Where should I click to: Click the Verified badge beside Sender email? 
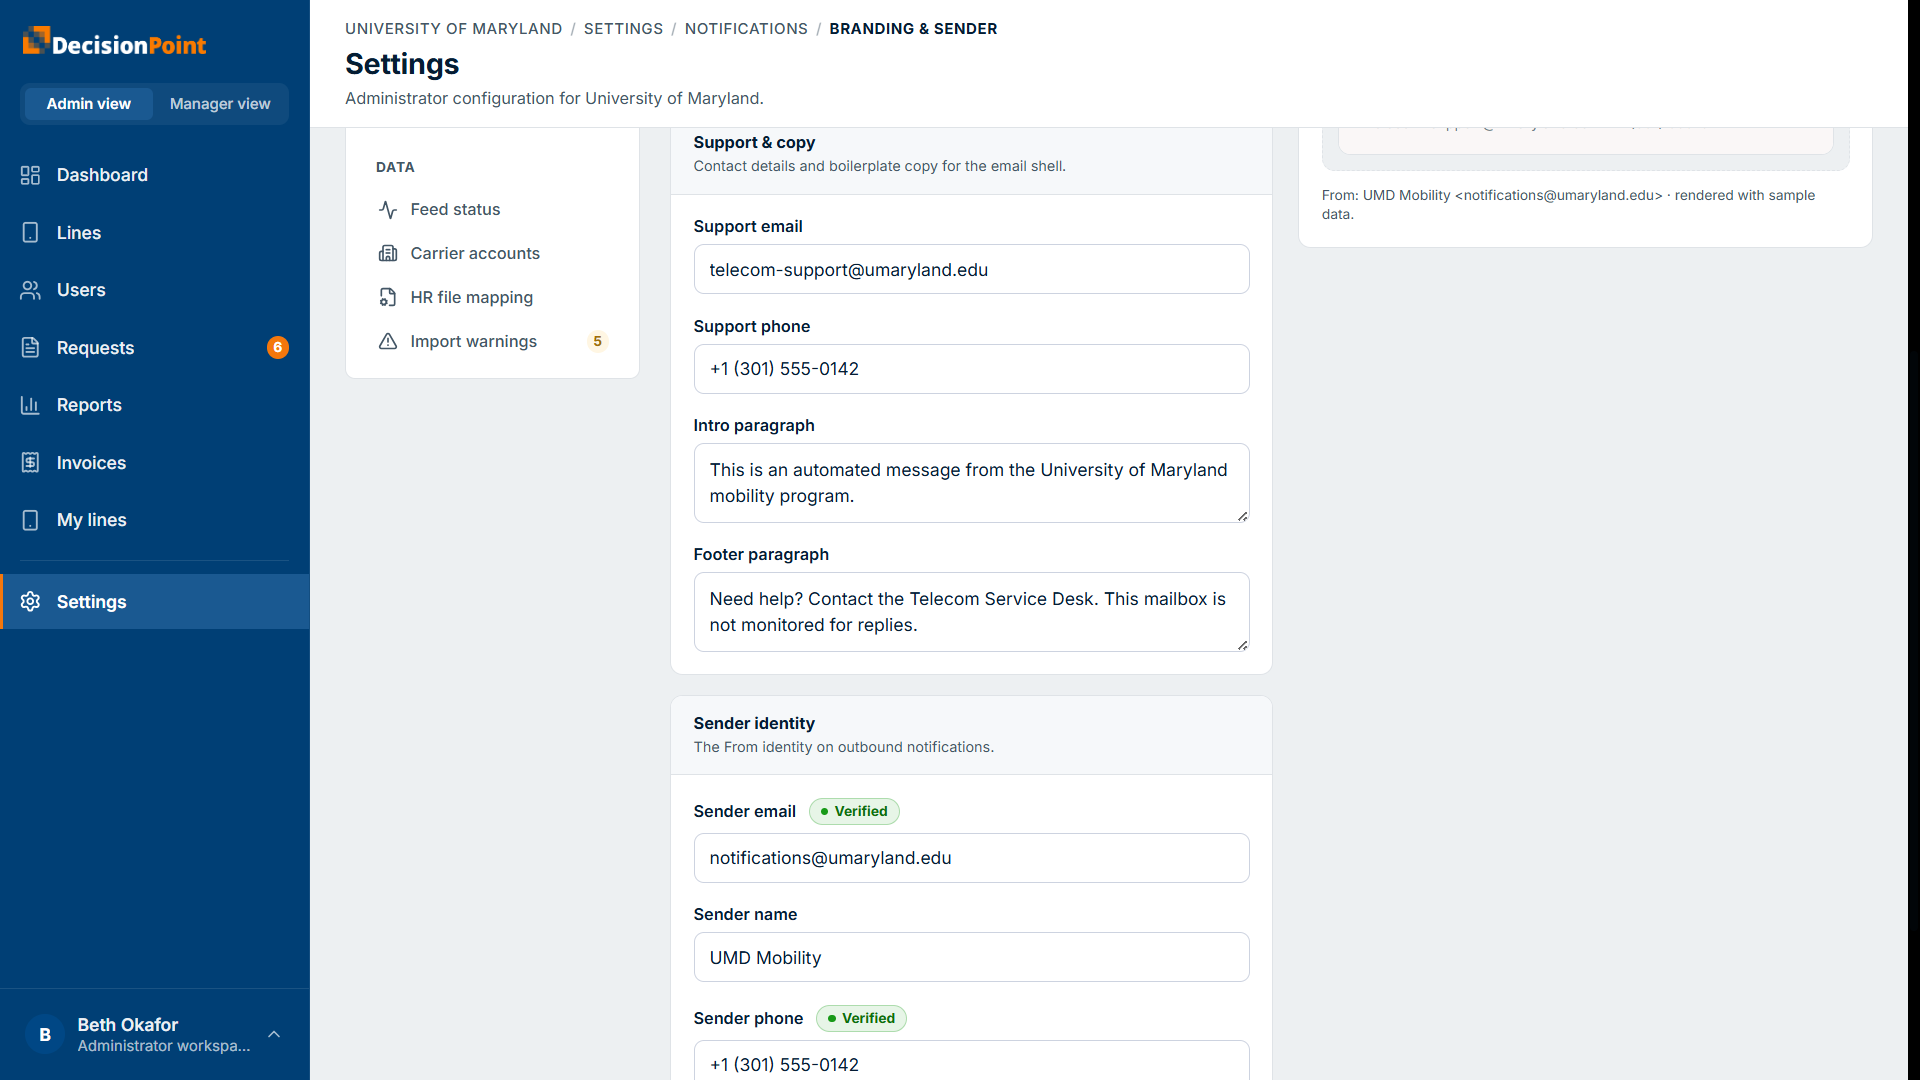click(x=854, y=811)
